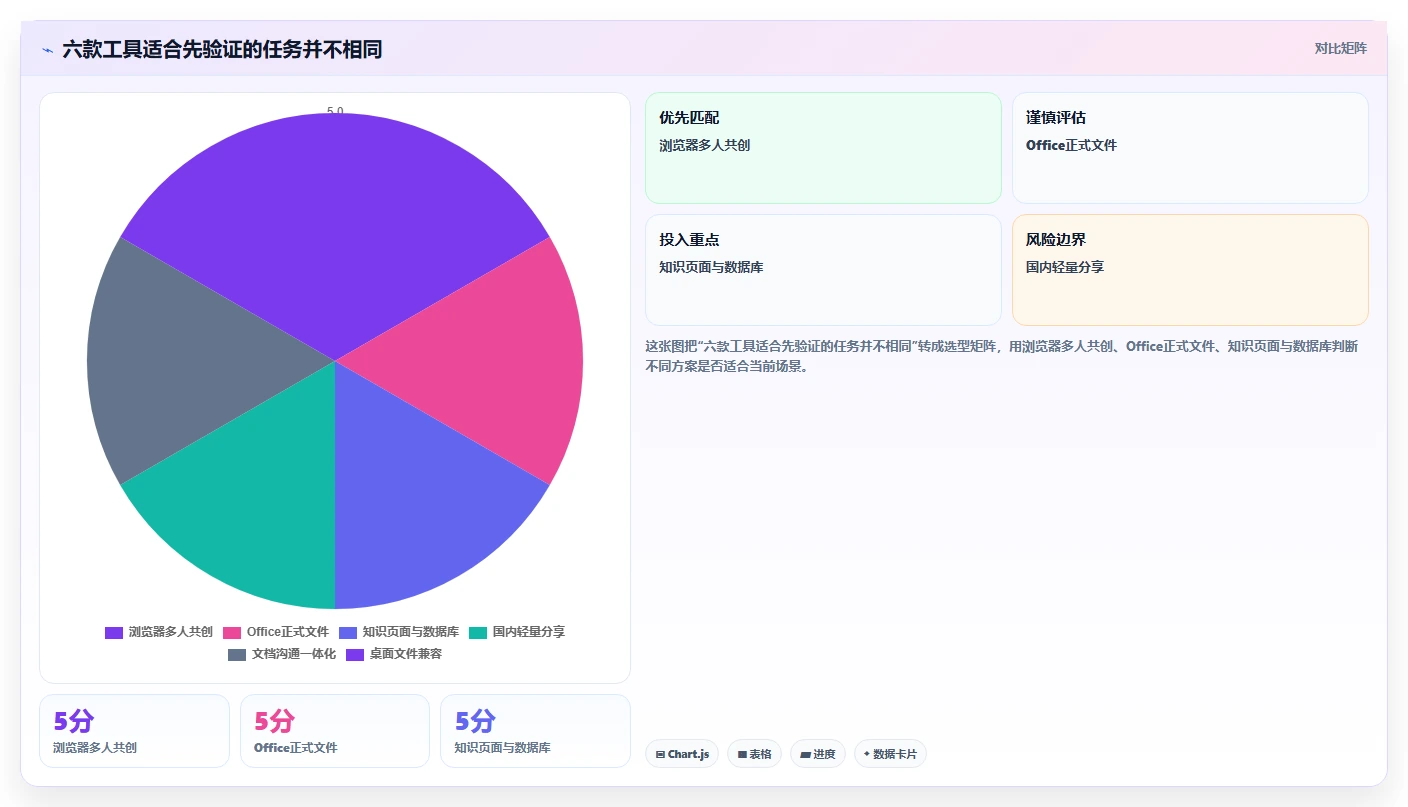Click the 数据卡片 tag chip
The width and height of the screenshot is (1408, 807).
(x=890, y=754)
